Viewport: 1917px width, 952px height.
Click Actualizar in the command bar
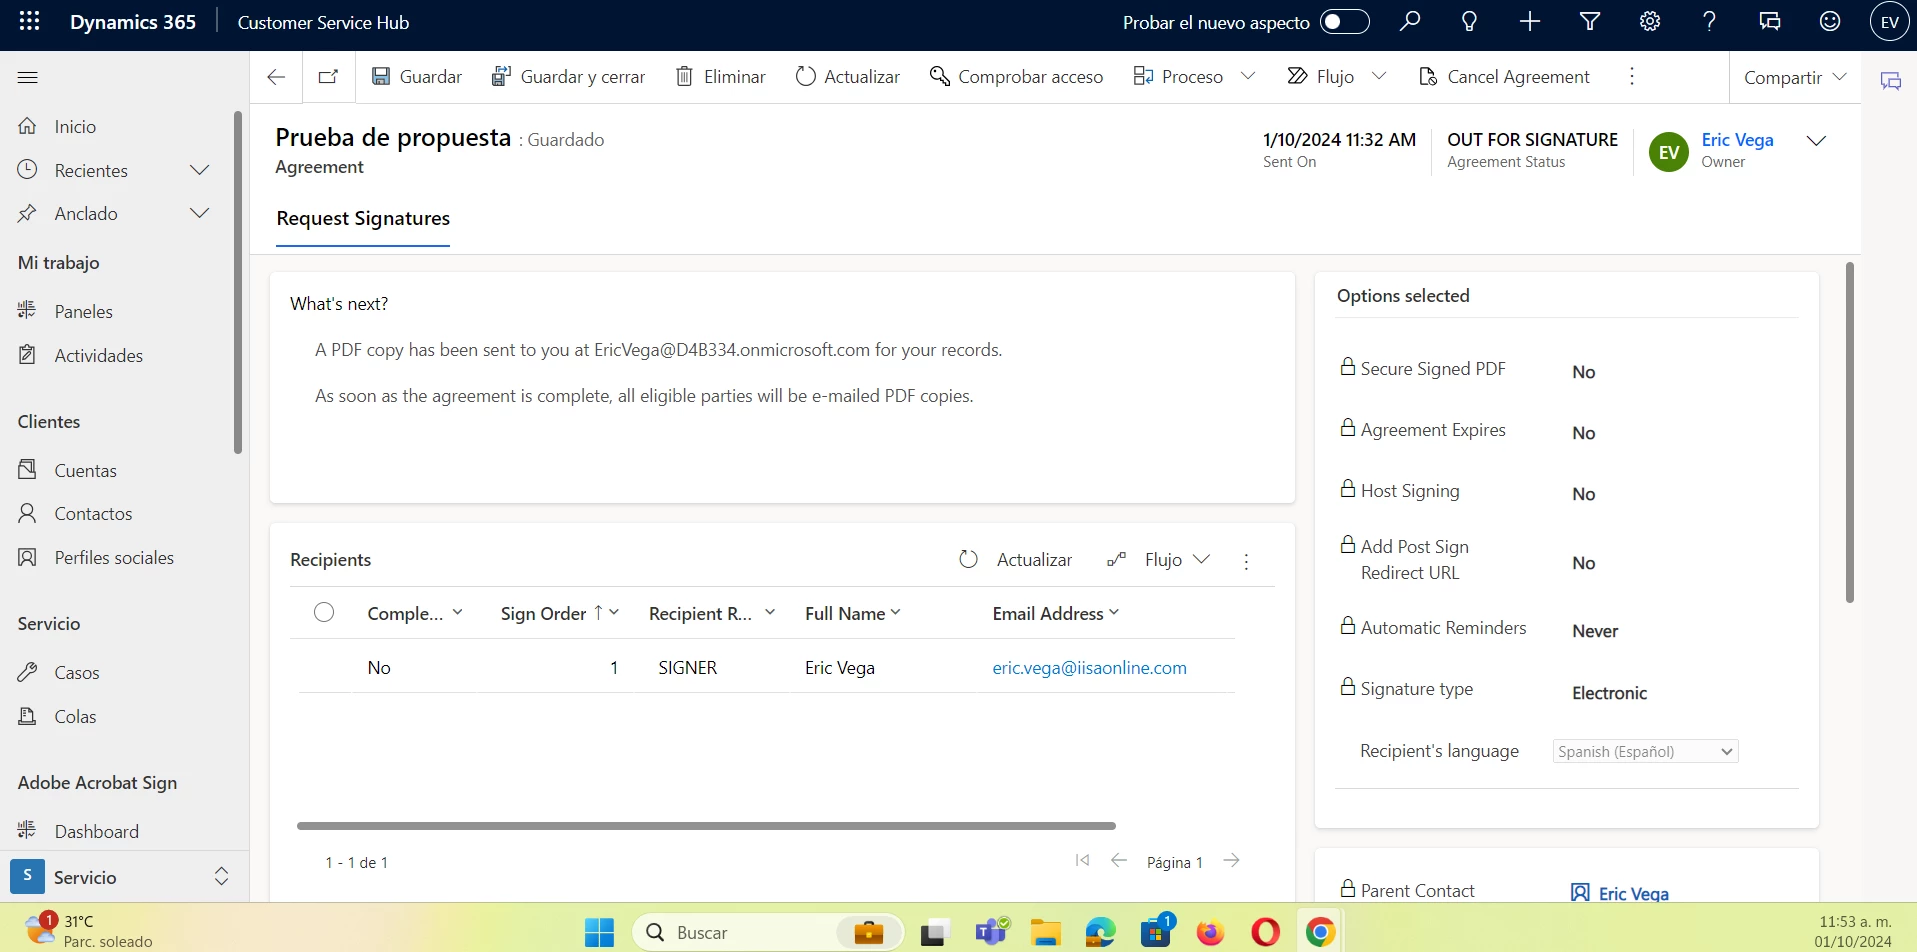(x=848, y=77)
